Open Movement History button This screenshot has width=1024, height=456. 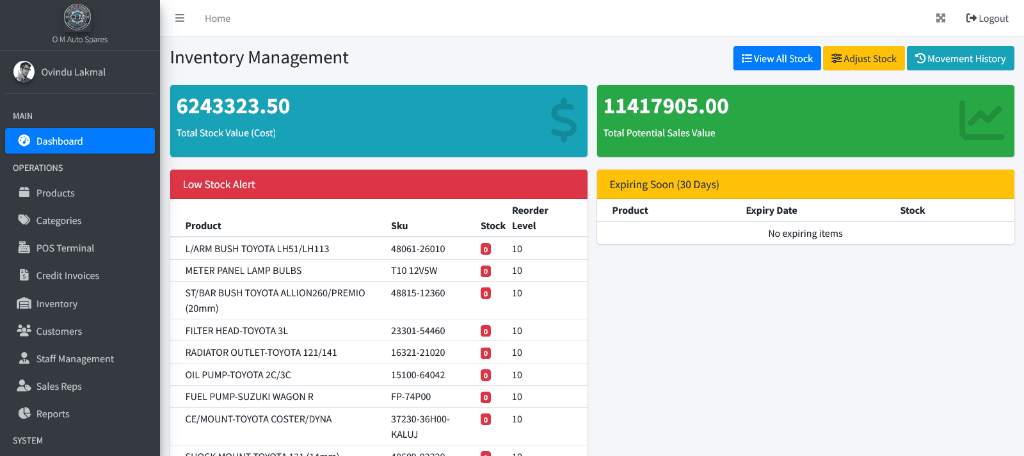(x=960, y=58)
